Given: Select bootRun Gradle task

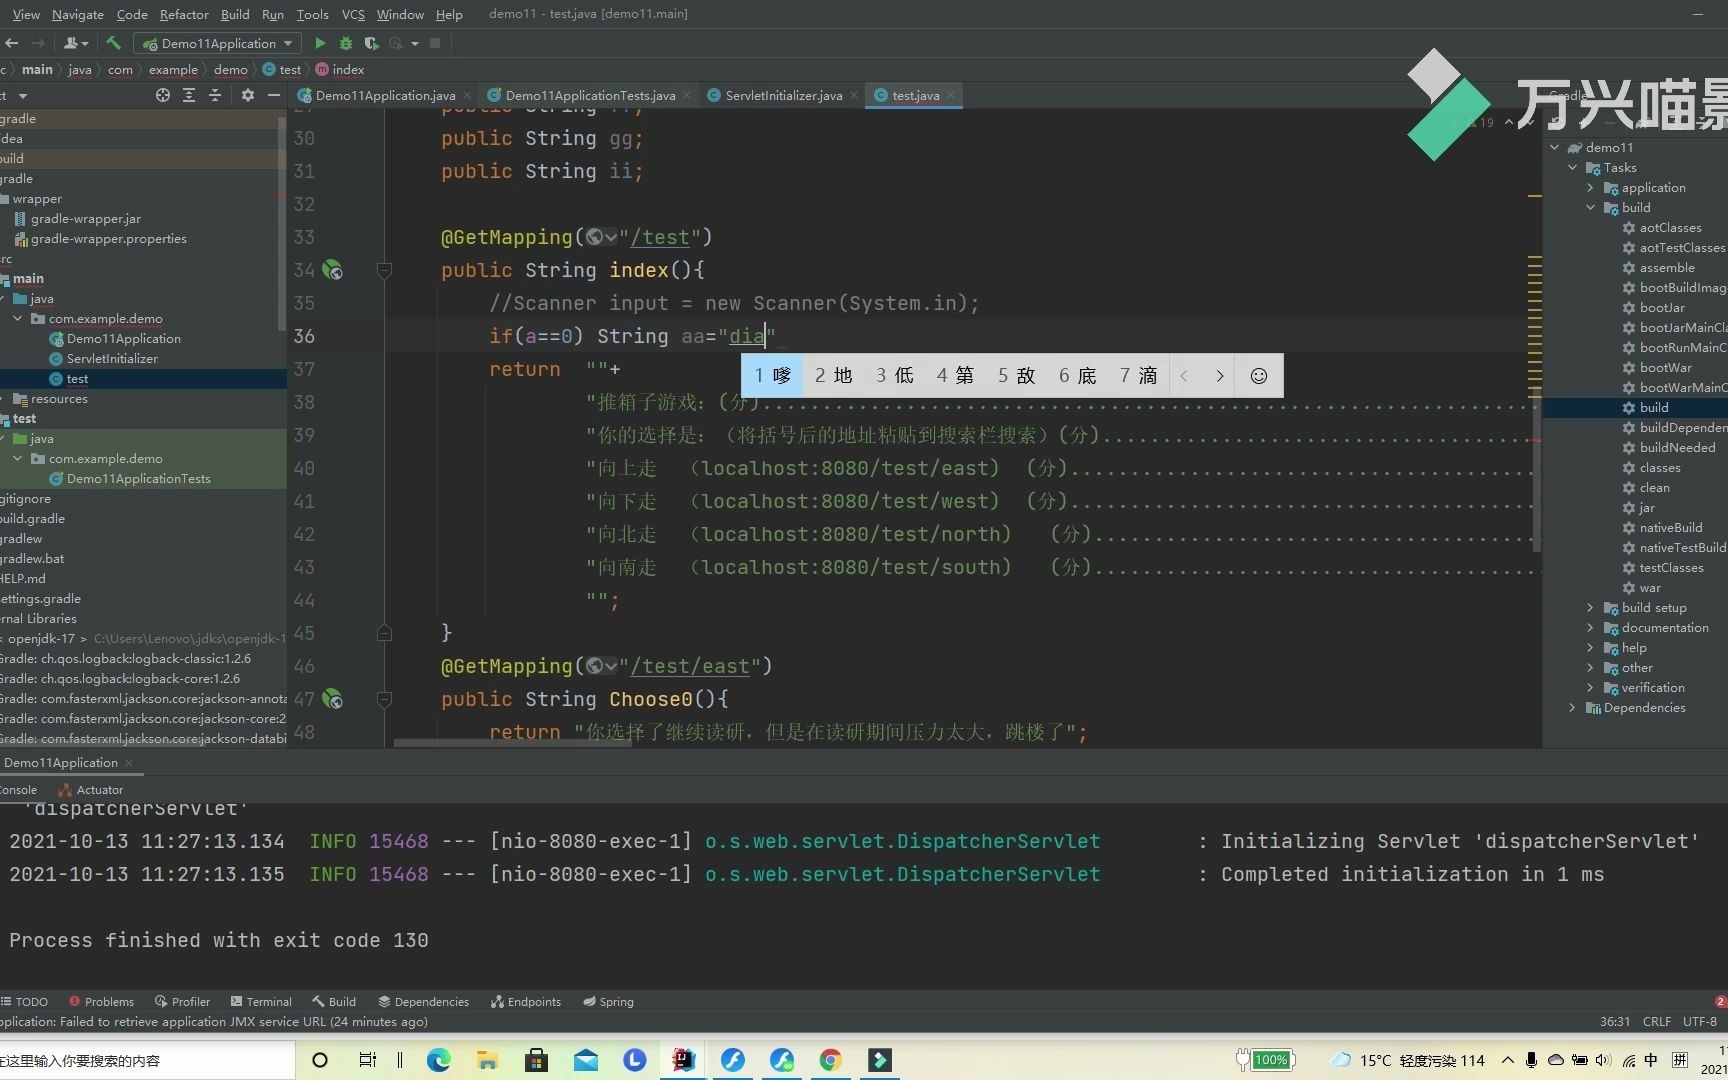Looking at the screenshot, I should [x=1682, y=348].
